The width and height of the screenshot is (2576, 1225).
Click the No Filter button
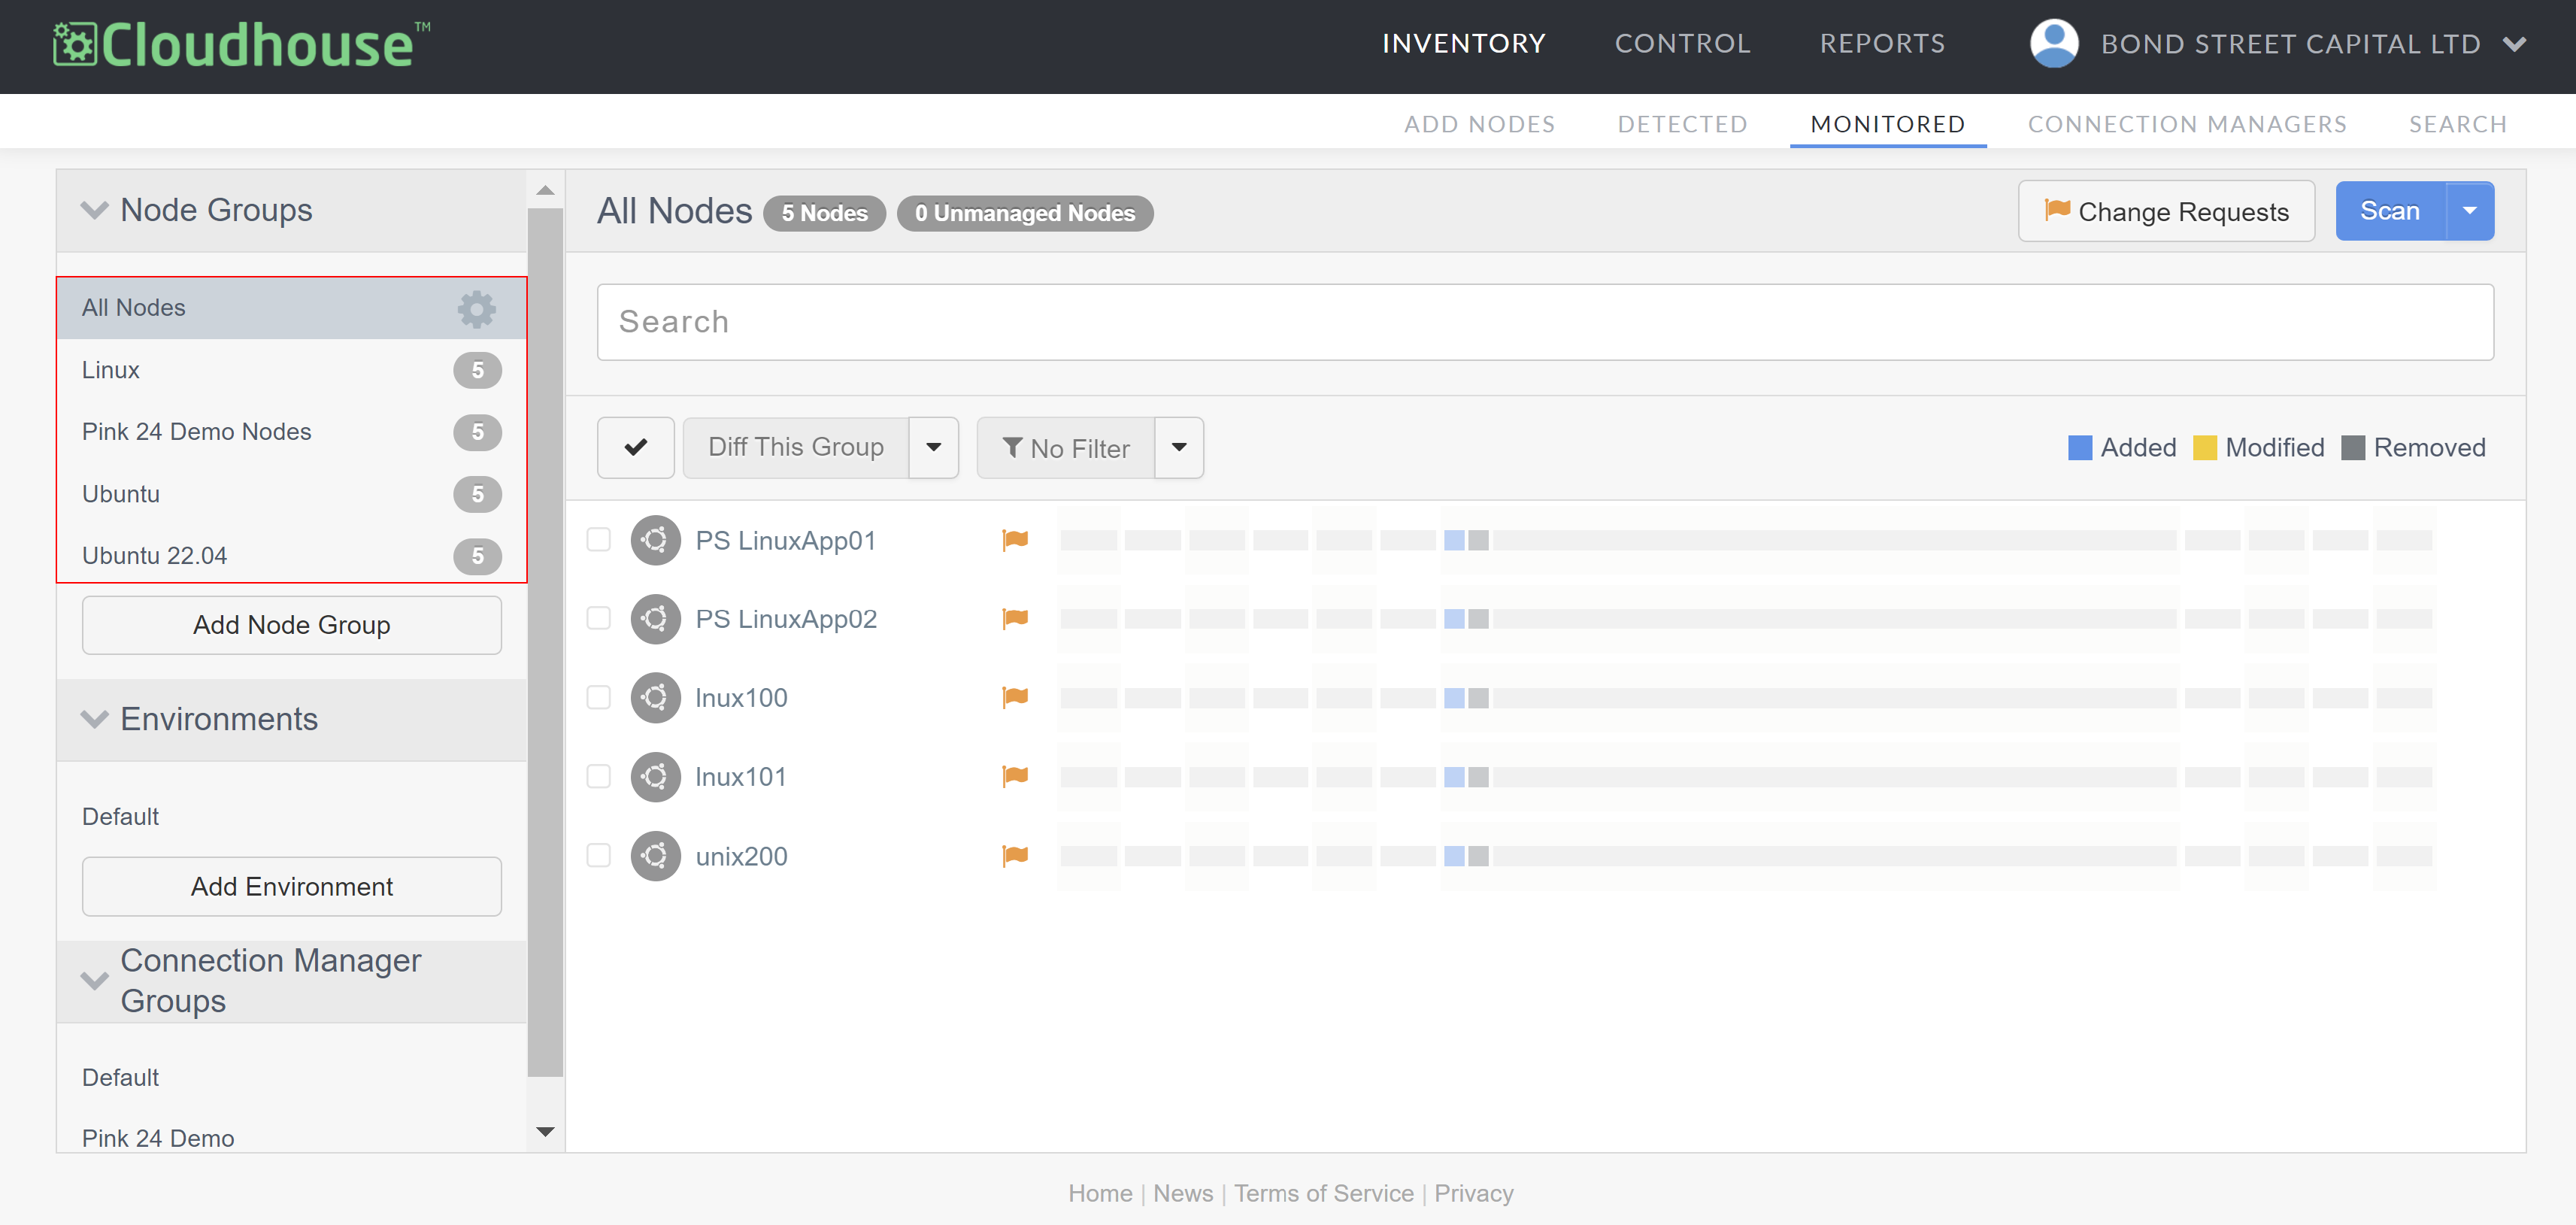(1066, 448)
